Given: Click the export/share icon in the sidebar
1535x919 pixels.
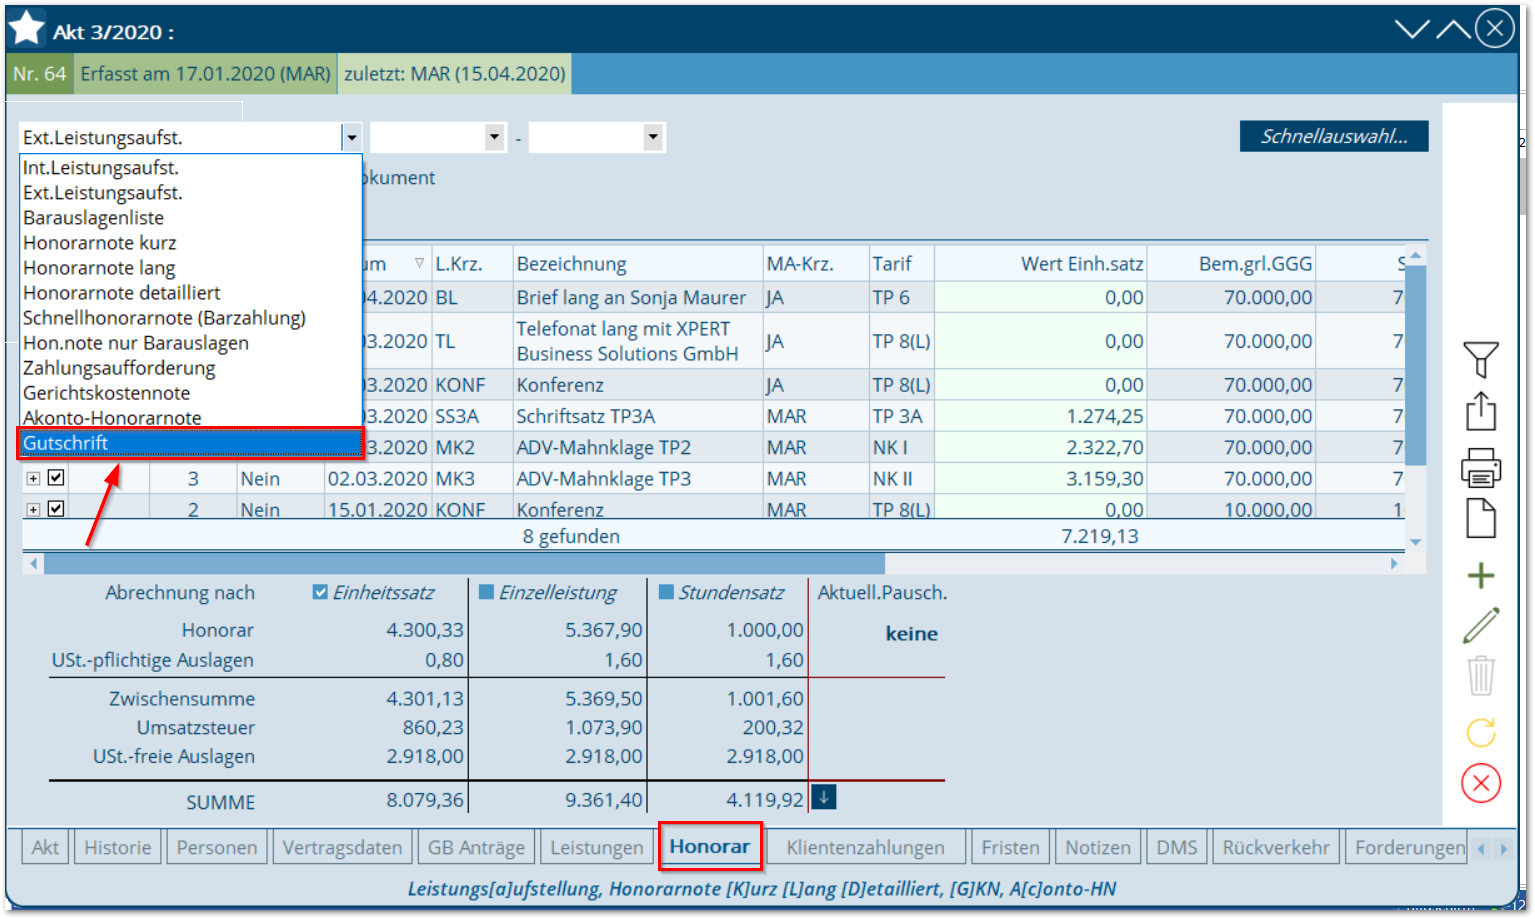Looking at the screenshot, I should click(1481, 411).
